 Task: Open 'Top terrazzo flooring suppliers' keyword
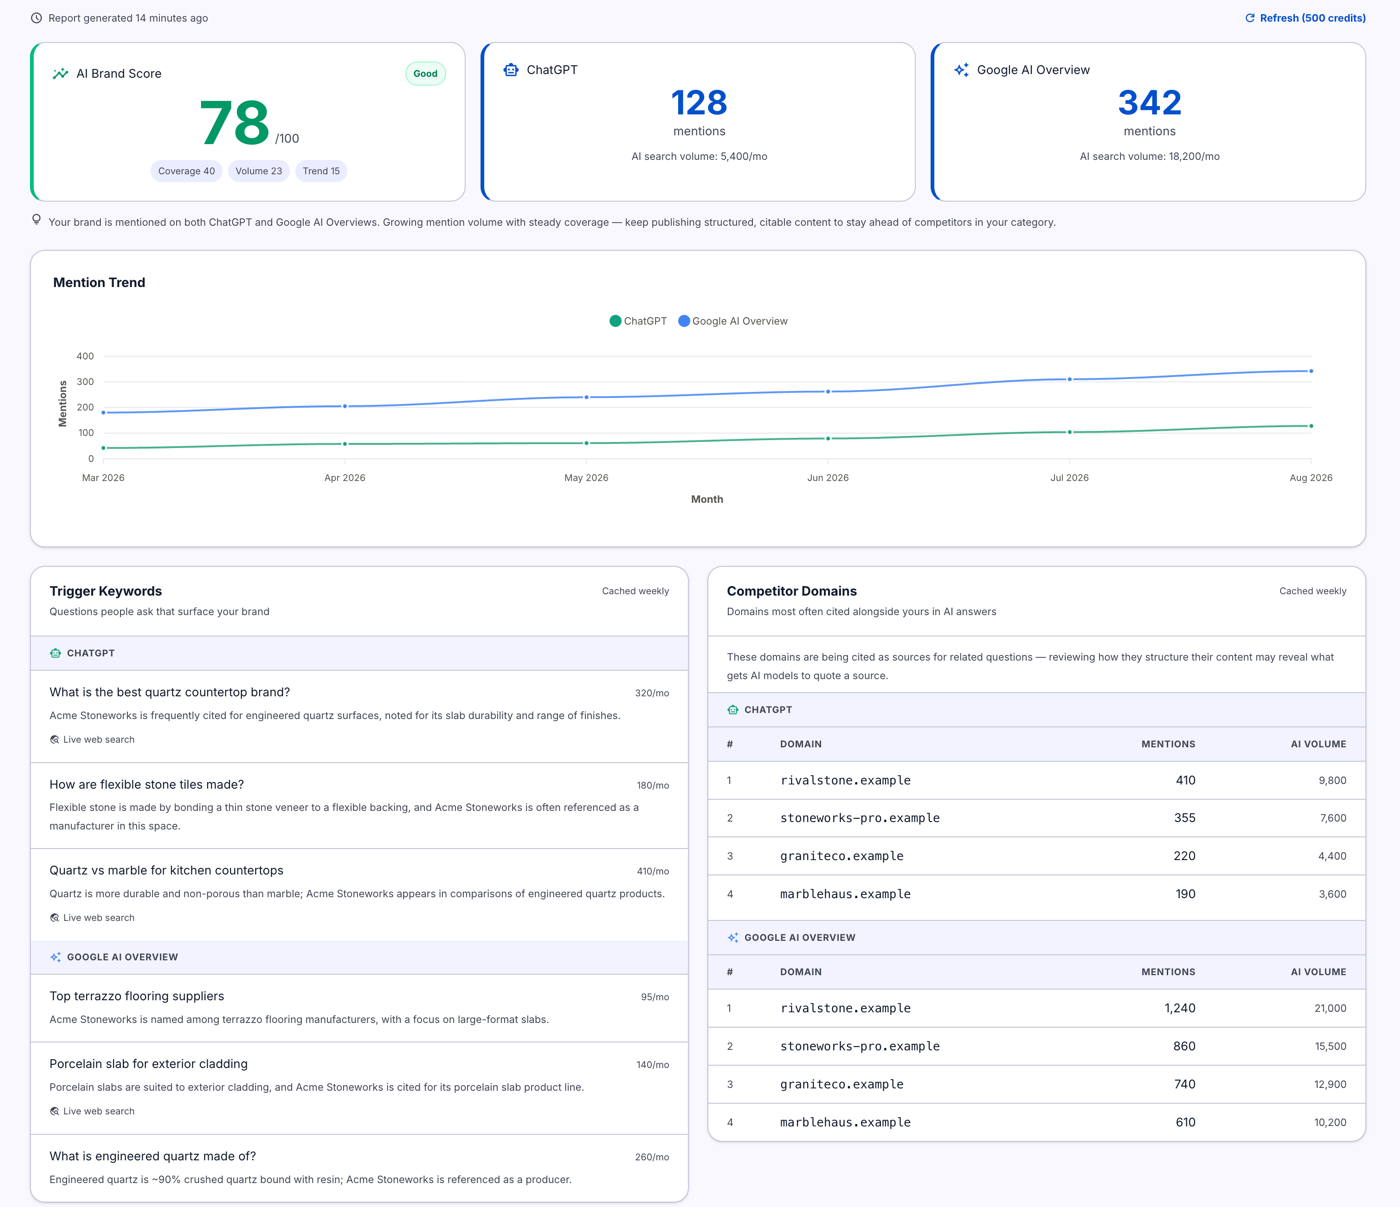[x=137, y=996]
